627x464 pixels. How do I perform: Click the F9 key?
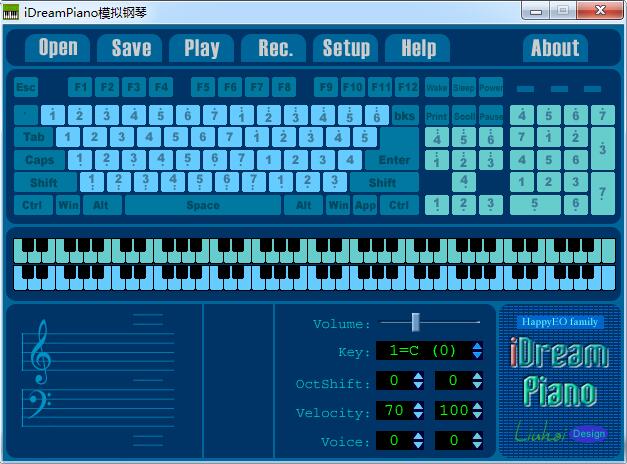tap(326, 87)
